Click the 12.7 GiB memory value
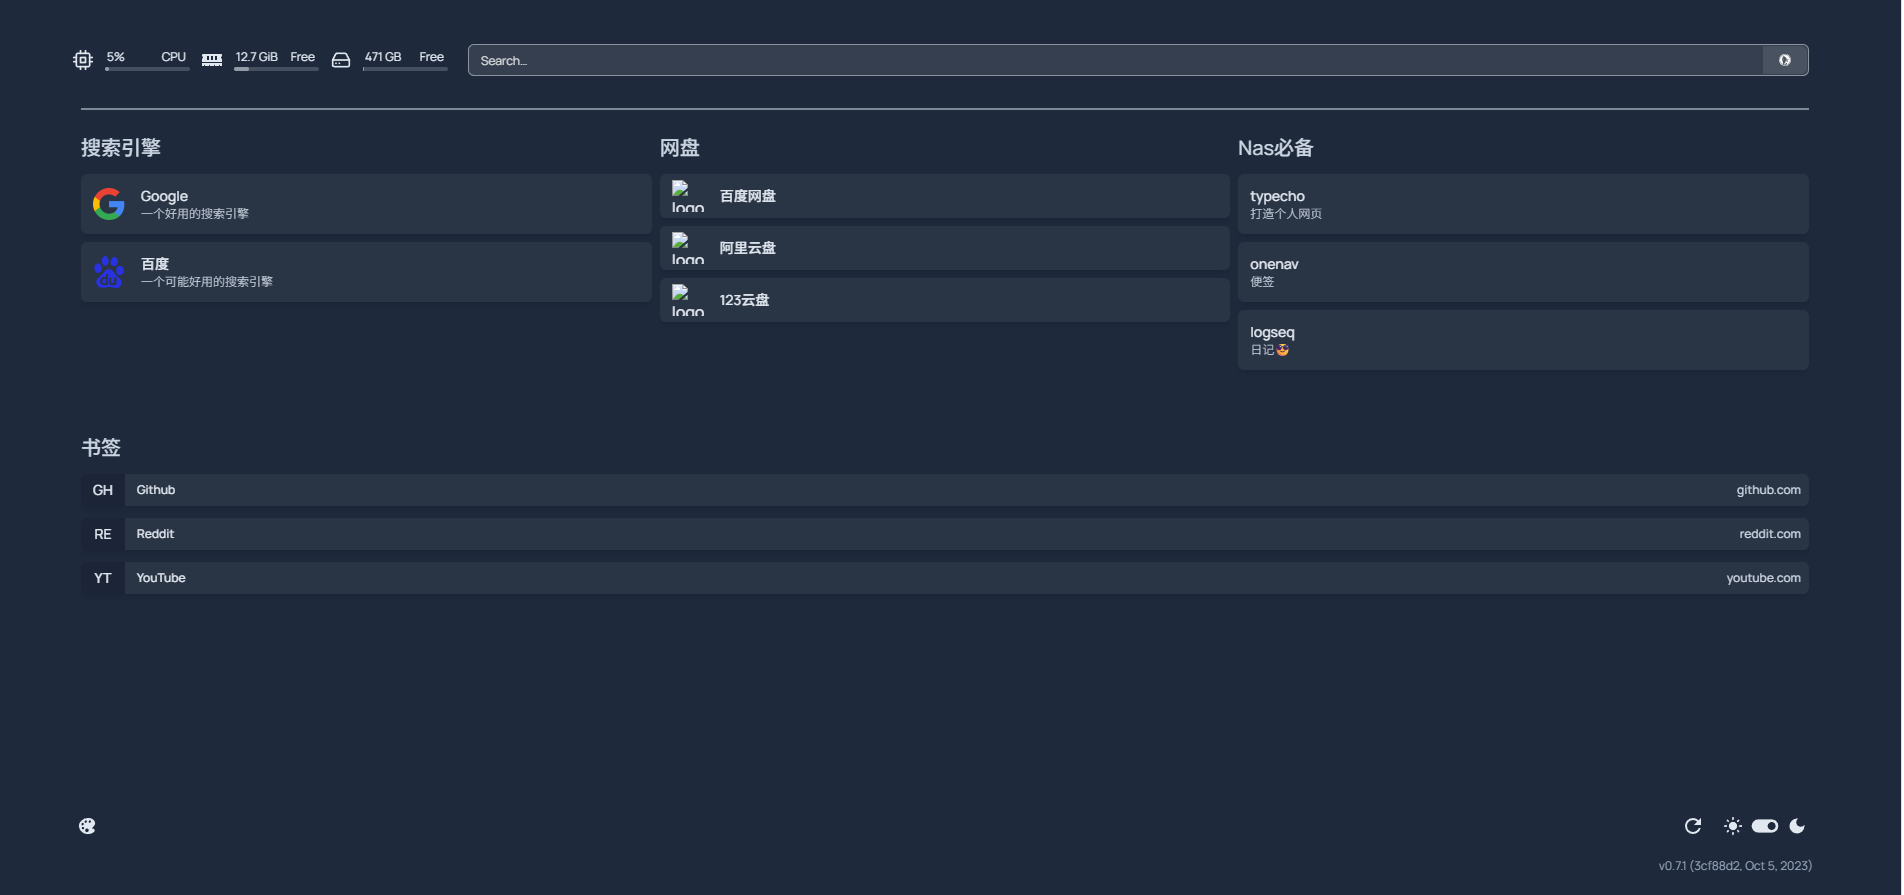Screen dimensions: 1904x895 [257, 57]
